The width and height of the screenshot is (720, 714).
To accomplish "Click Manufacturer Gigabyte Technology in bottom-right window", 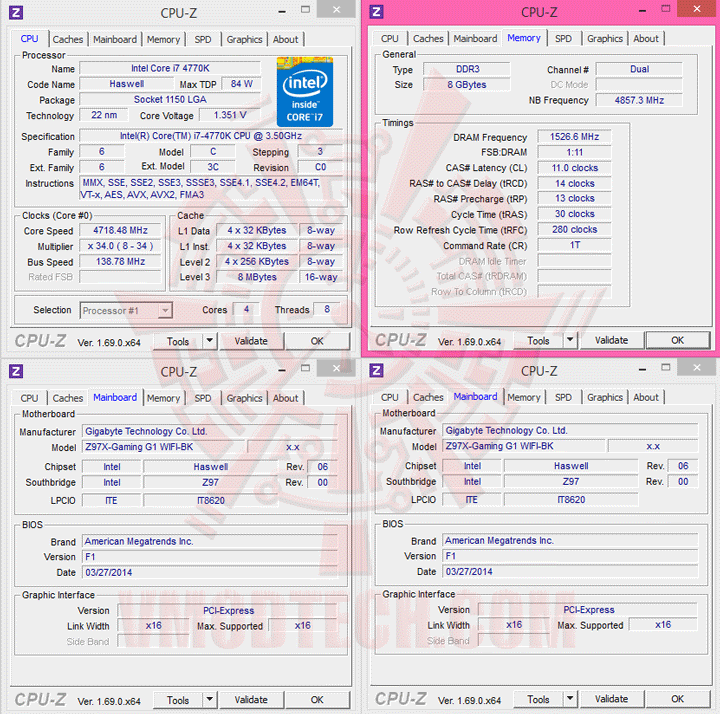I will click(x=570, y=431).
